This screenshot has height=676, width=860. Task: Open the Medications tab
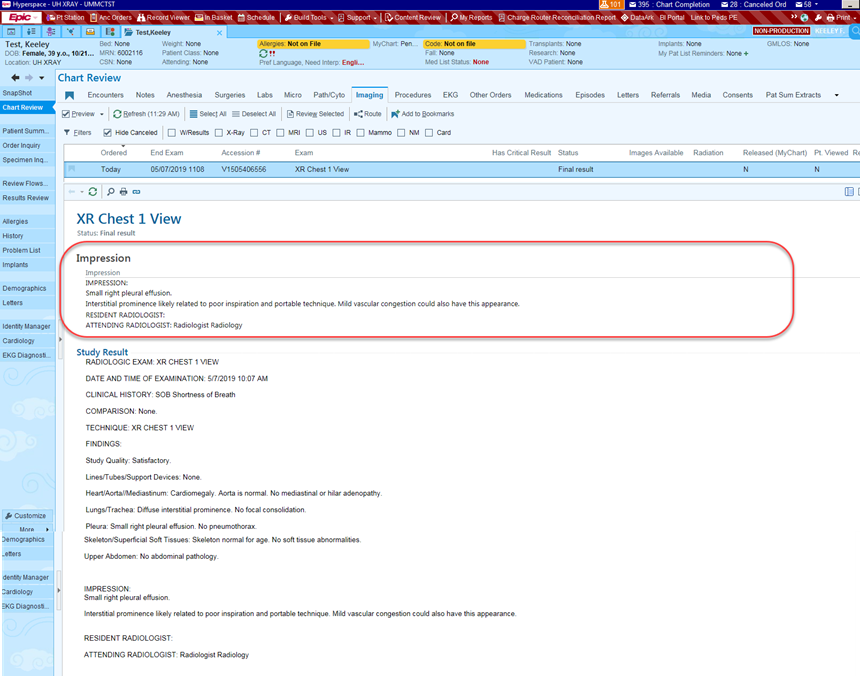click(x=544, y=95)
